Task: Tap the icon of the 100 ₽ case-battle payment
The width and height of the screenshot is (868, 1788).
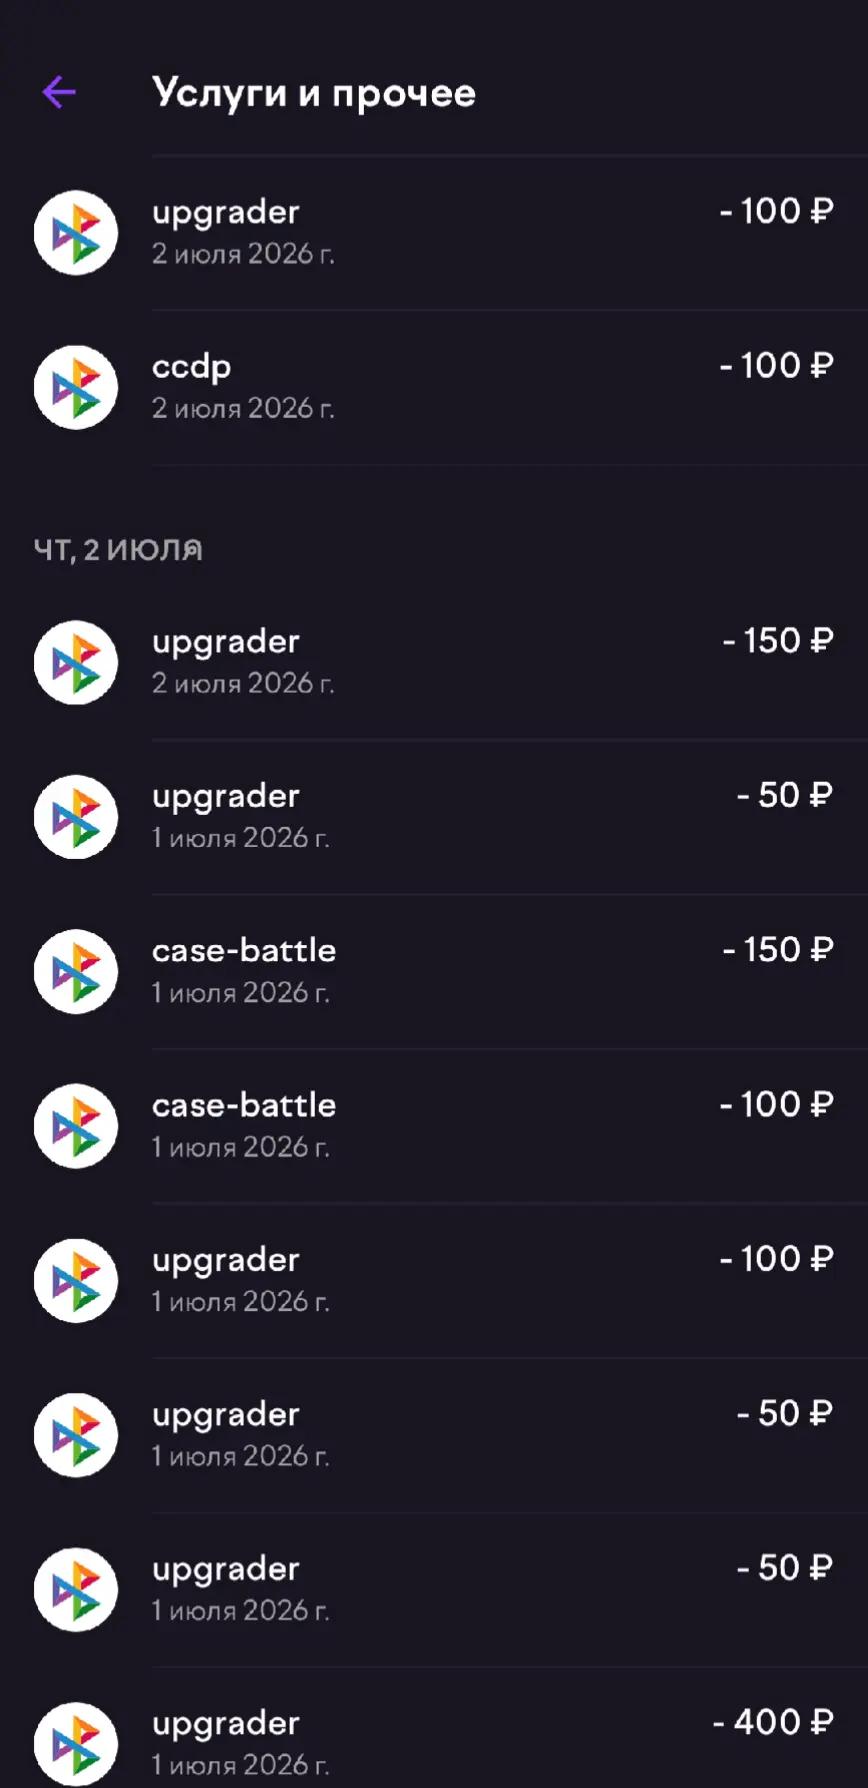Action: pyautogui.click(x=76, y=1126)
